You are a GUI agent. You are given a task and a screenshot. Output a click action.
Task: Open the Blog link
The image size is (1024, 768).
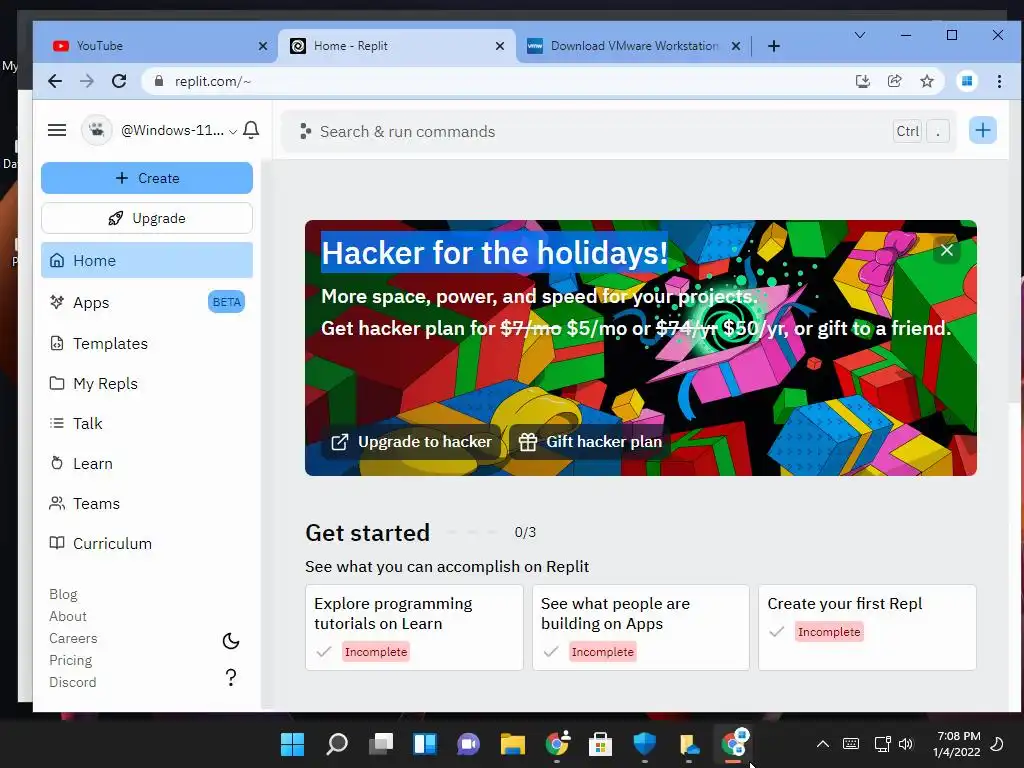tap(63, 594)
